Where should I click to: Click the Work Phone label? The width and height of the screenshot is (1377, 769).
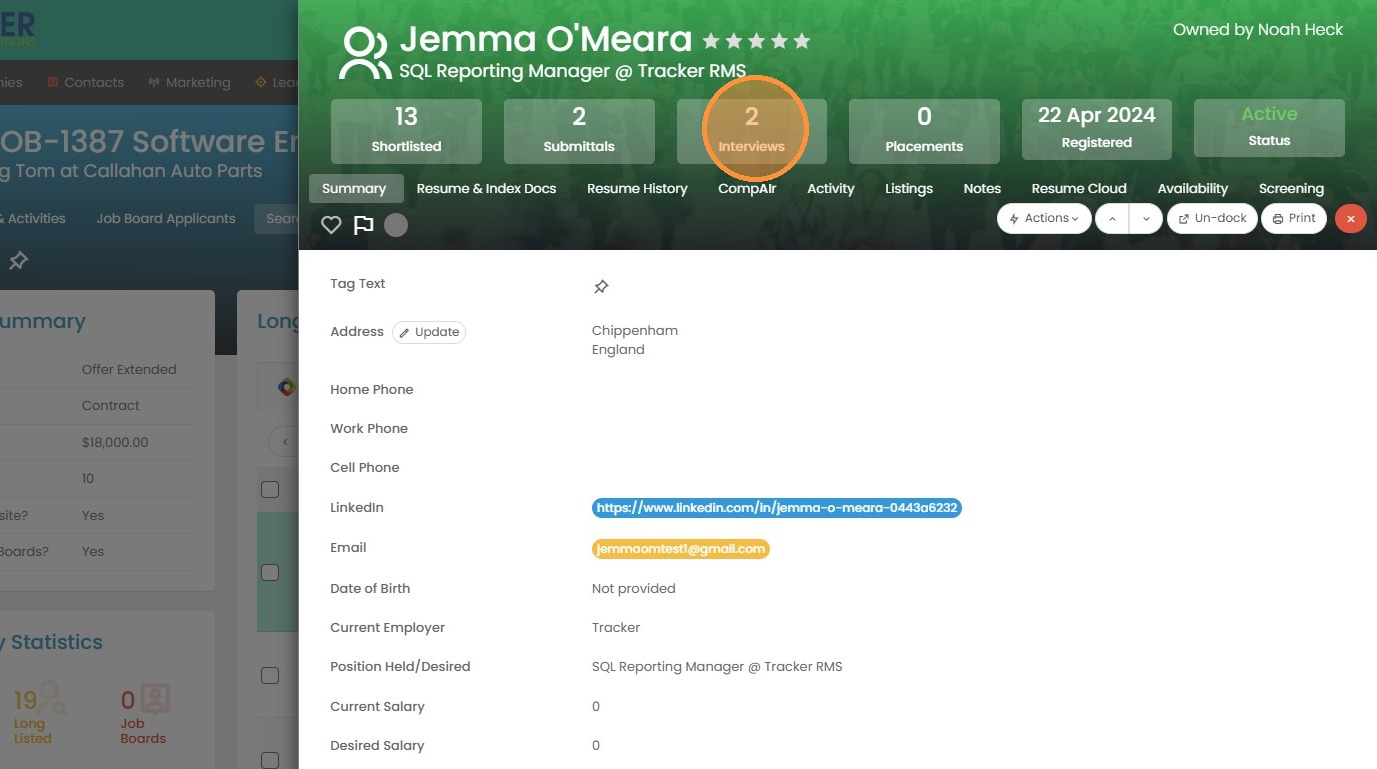(369, 429)
